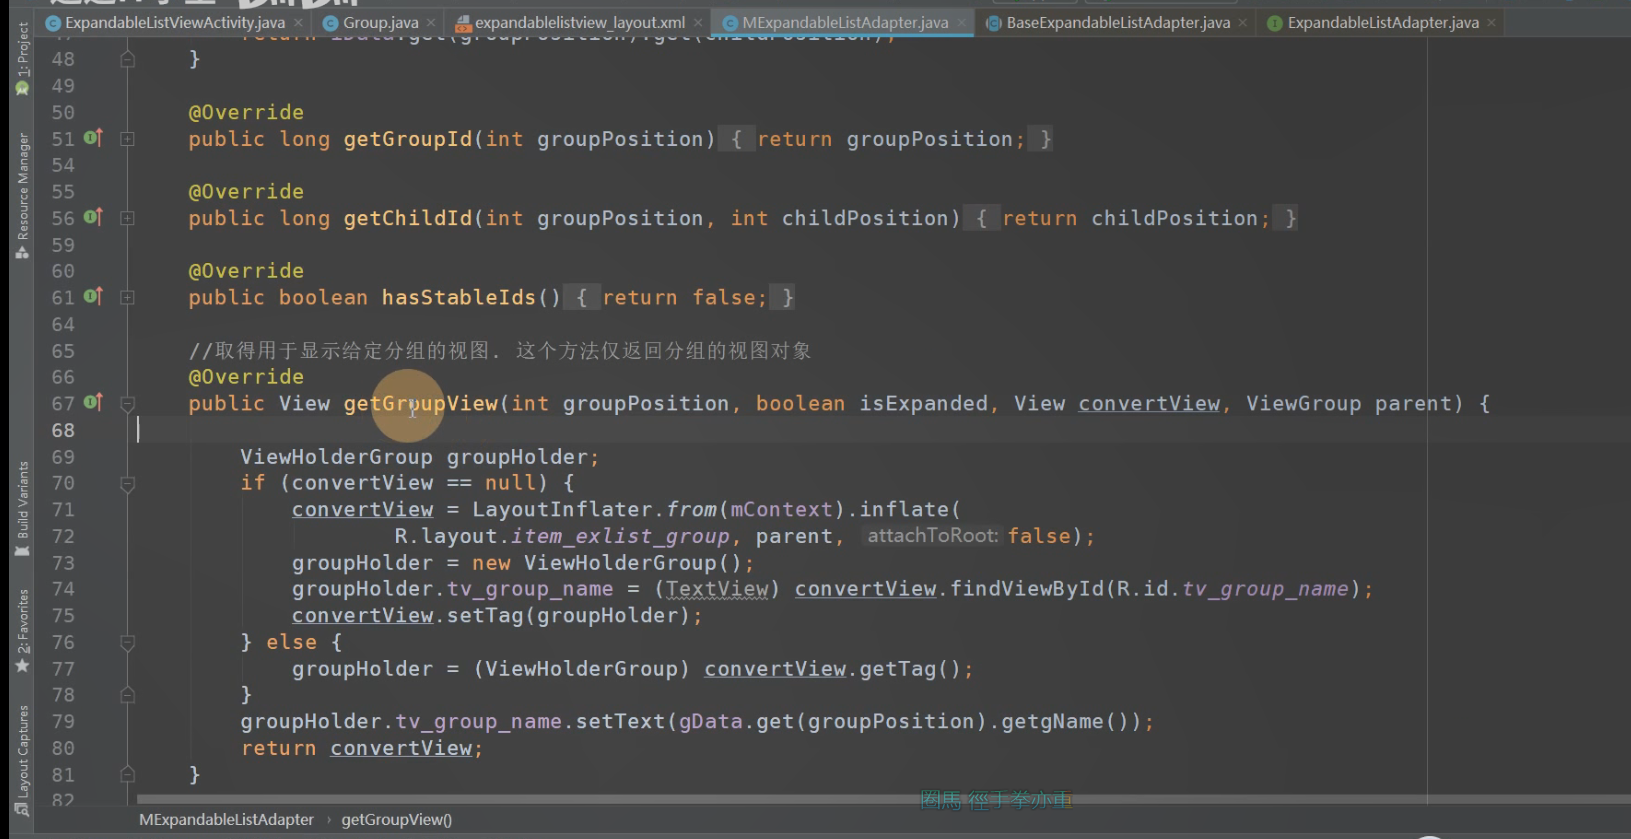Expand folded getGroupId method at line 51
Screen dimensions: 1631x839
pos(128,139)
